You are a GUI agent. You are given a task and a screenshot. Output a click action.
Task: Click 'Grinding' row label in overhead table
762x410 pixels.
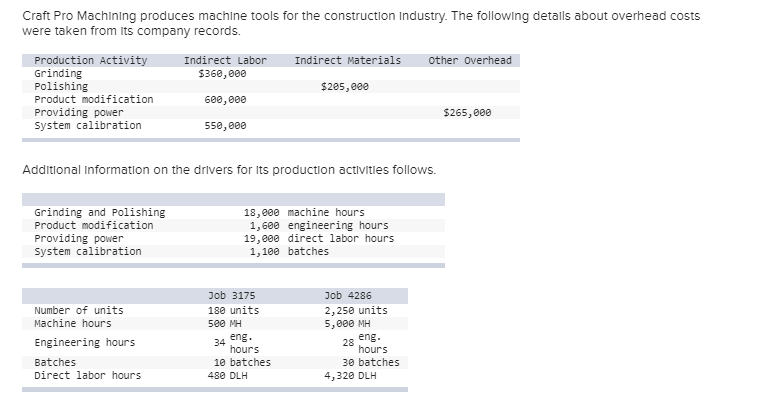click(x=58, y=73)
